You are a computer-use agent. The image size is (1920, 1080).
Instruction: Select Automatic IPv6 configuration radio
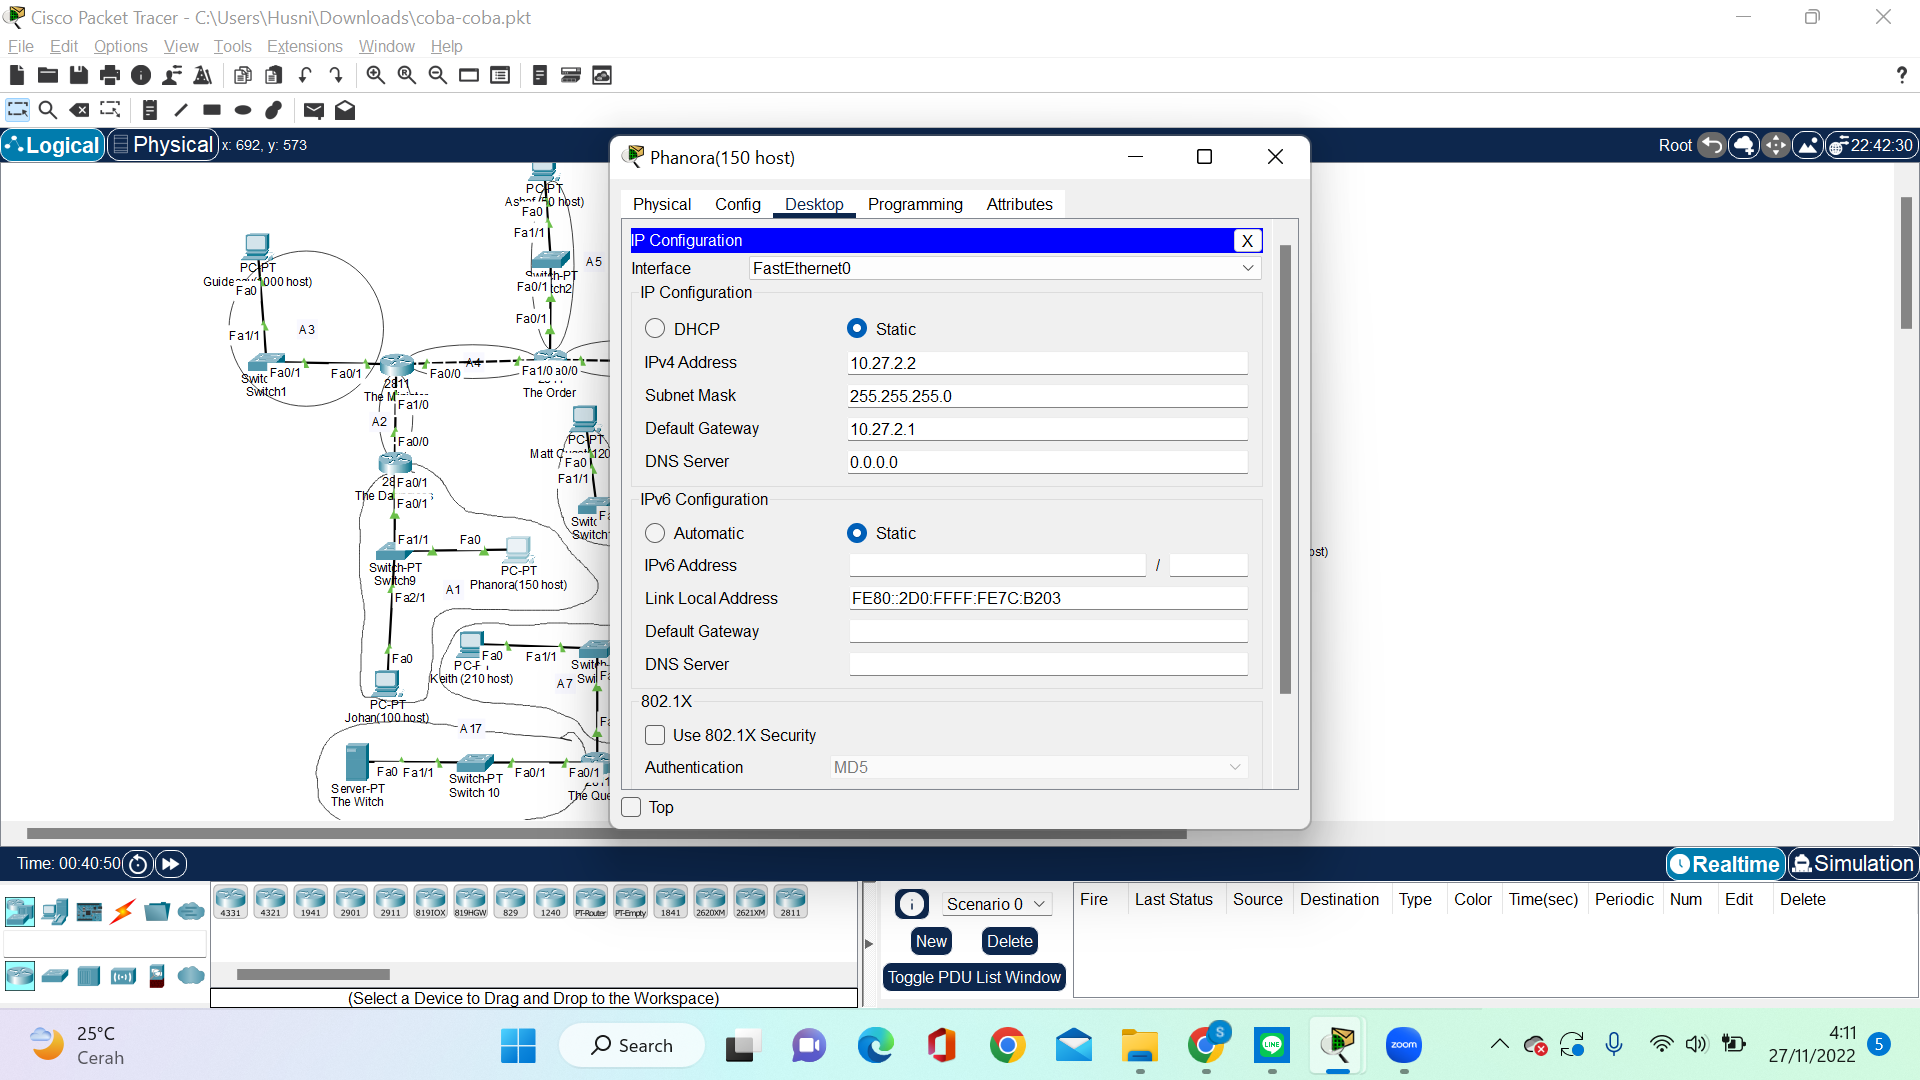point(655,533)
